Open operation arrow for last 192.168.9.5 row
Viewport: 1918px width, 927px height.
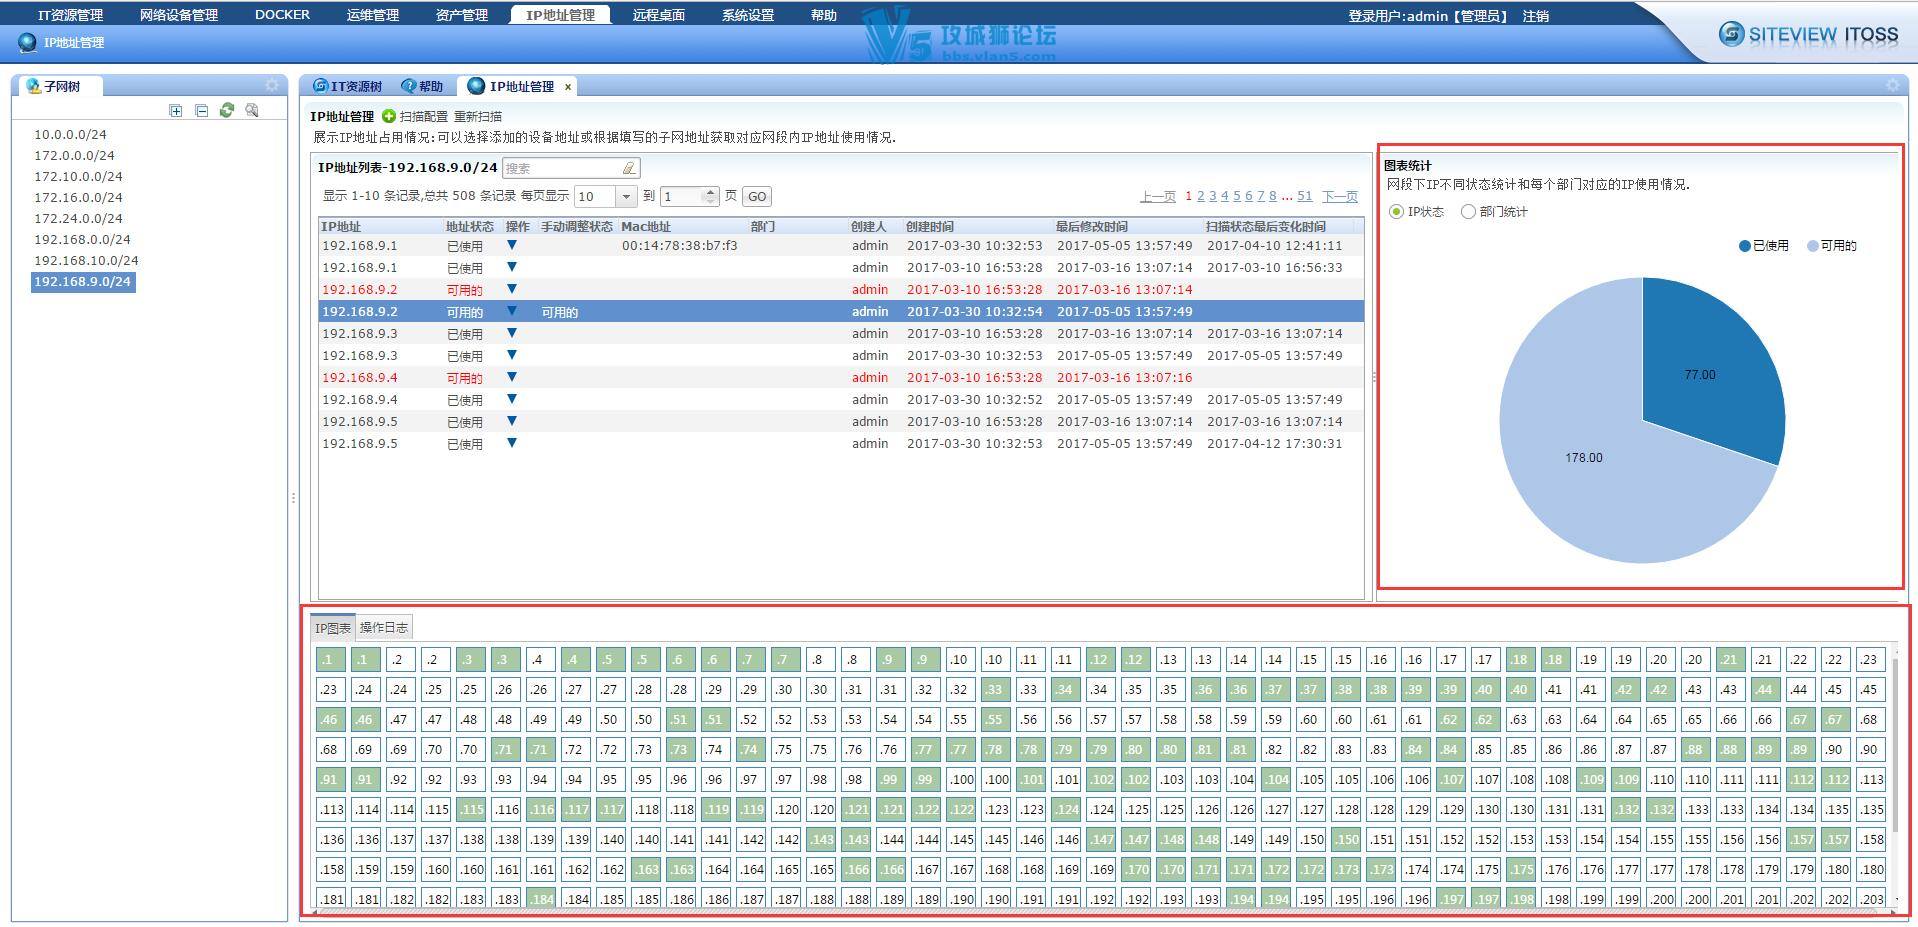click(512, 443)
